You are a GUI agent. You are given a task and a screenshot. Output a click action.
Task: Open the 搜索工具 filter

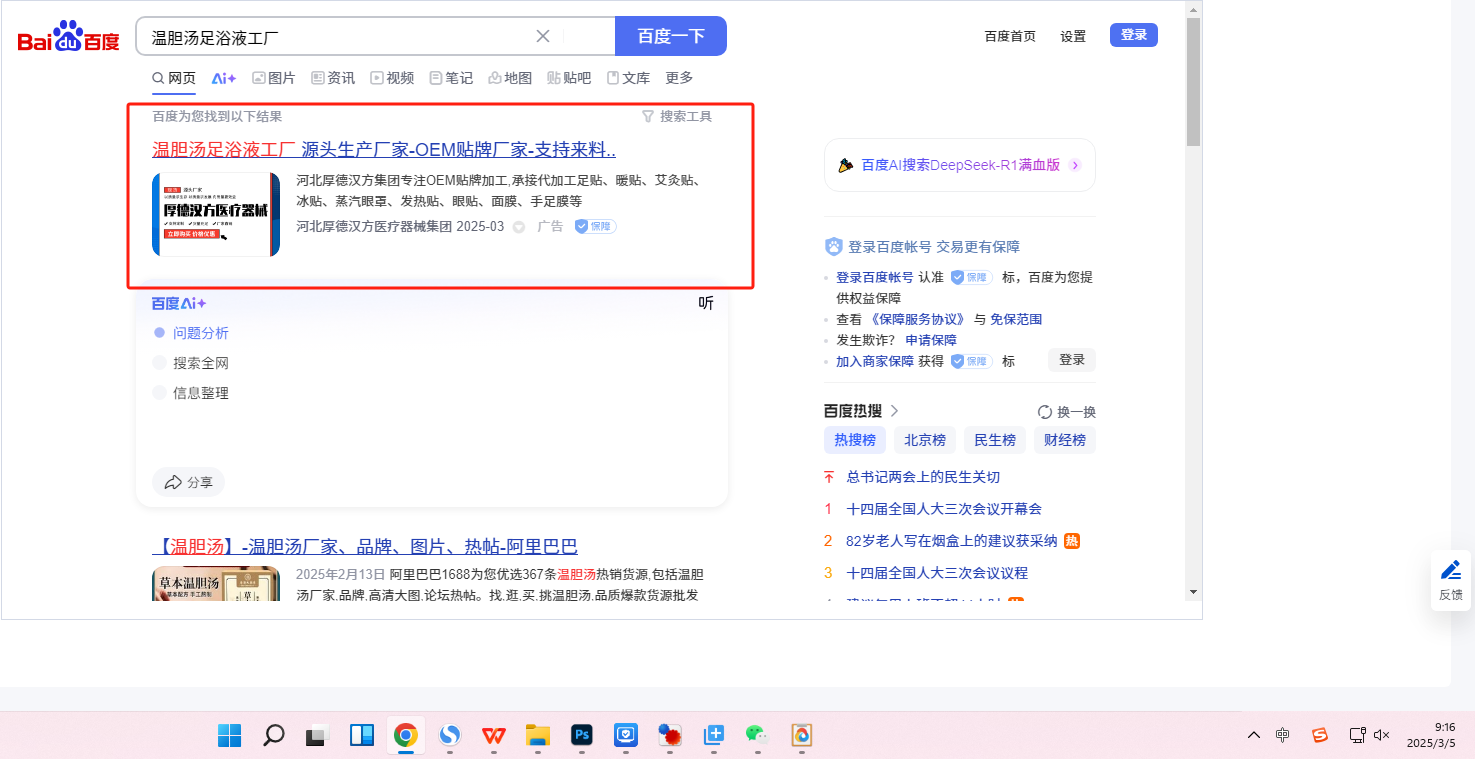point(677,117)
